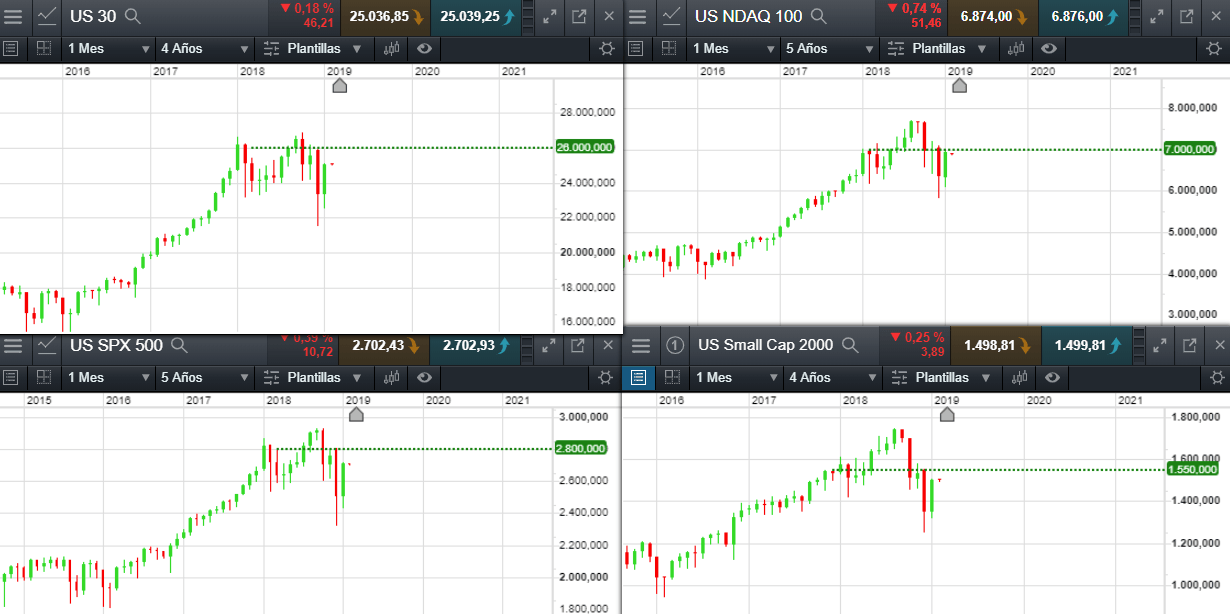Pop out the US Small Cap 2000 chart

(x=1189, y=345)
